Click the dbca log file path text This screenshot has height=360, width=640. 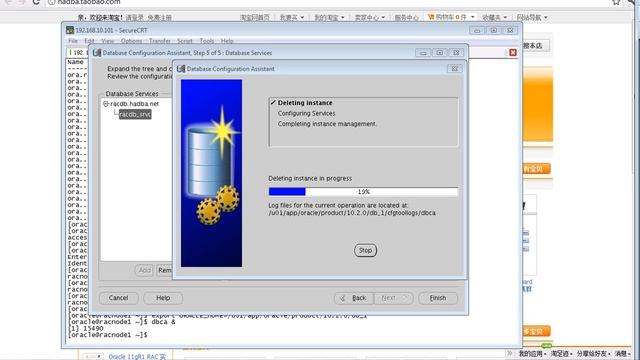[352, 213]
